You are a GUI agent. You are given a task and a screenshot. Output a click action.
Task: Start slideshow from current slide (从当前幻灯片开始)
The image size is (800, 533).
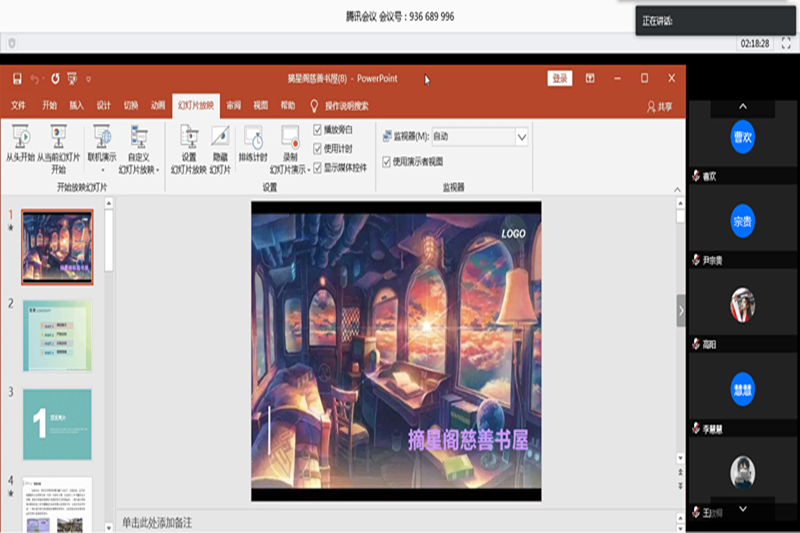pos(58,136)
